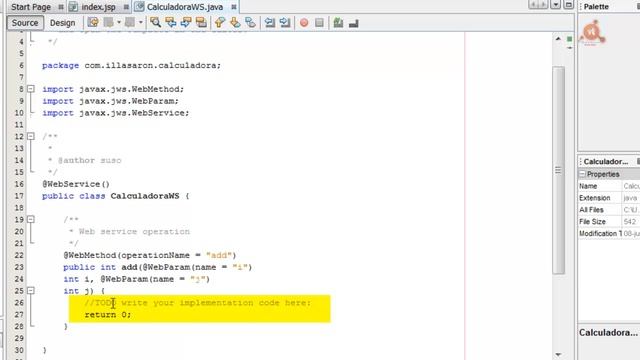
Task: Click the return 0; statement
Action: 108,315
